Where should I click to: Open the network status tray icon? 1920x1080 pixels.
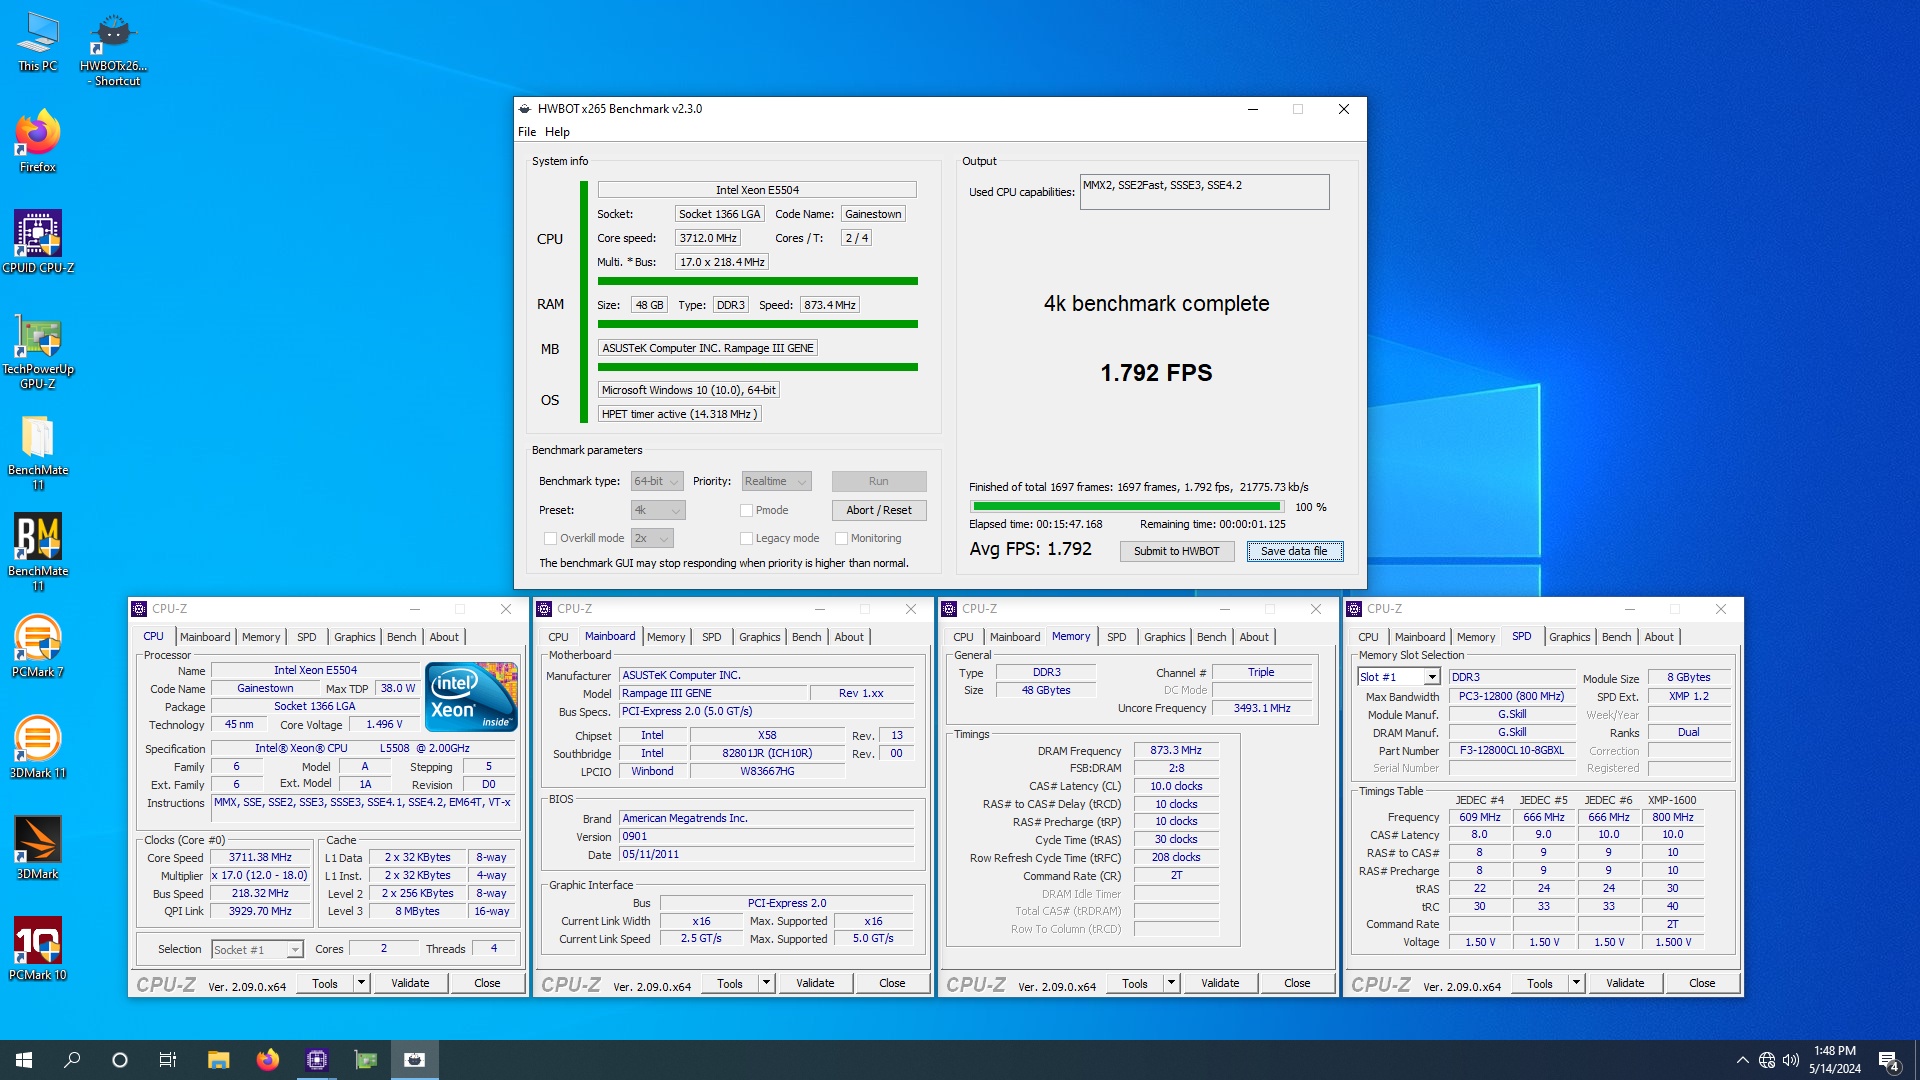1767,1060
